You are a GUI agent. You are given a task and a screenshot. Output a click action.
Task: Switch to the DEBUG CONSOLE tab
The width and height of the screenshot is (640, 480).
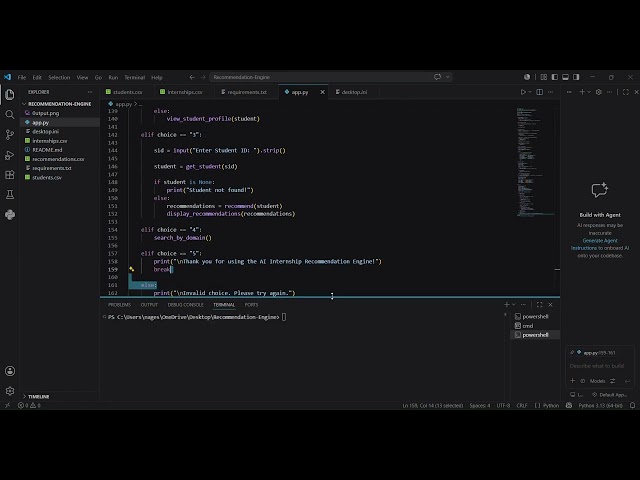coord(185,305)
